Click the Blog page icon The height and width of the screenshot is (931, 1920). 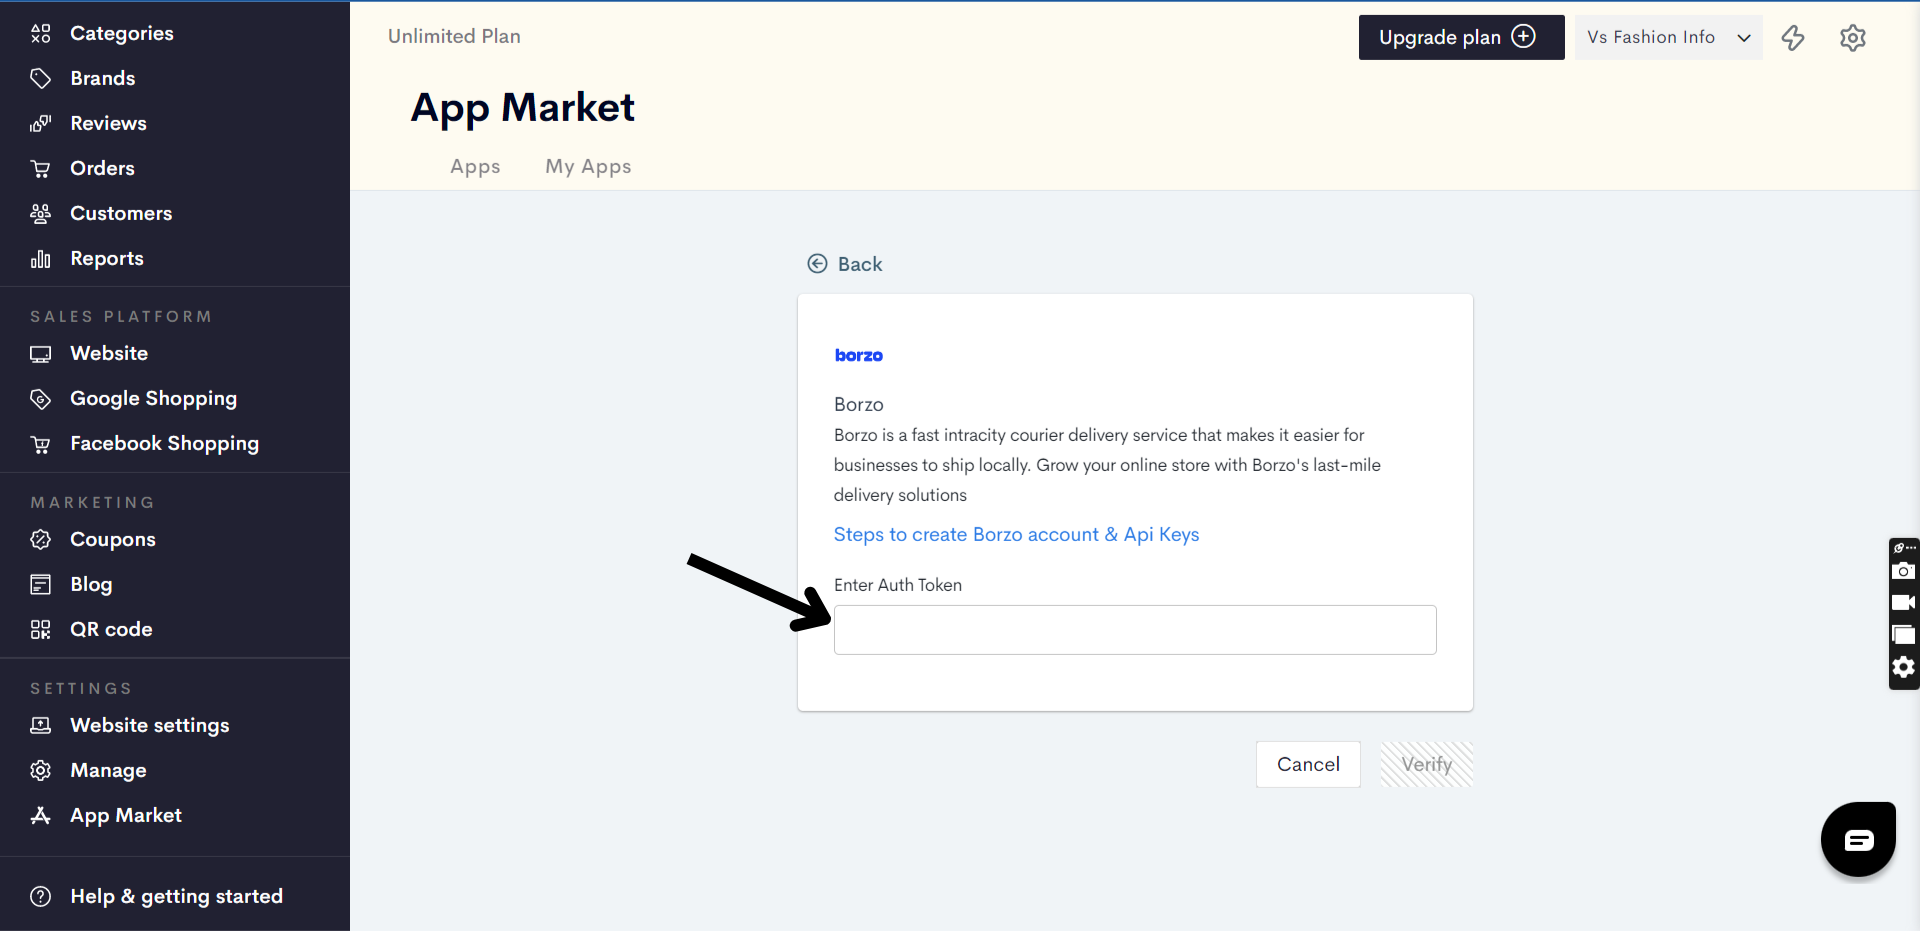(x=40, y=584)
